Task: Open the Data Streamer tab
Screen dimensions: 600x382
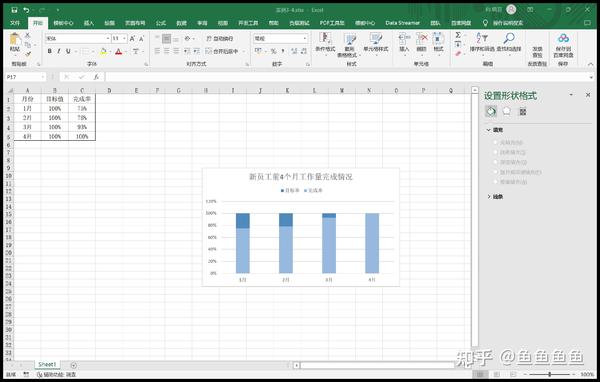Action: [x=403, y=23]
